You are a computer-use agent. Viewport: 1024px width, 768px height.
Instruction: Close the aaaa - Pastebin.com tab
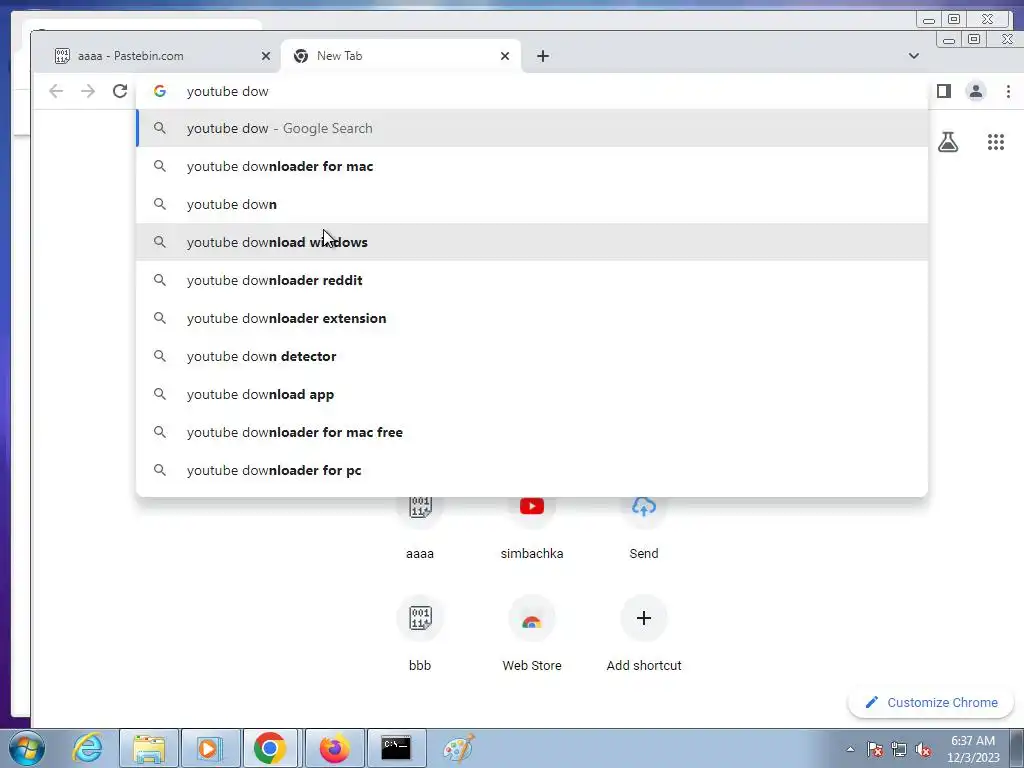coord(266,56)
